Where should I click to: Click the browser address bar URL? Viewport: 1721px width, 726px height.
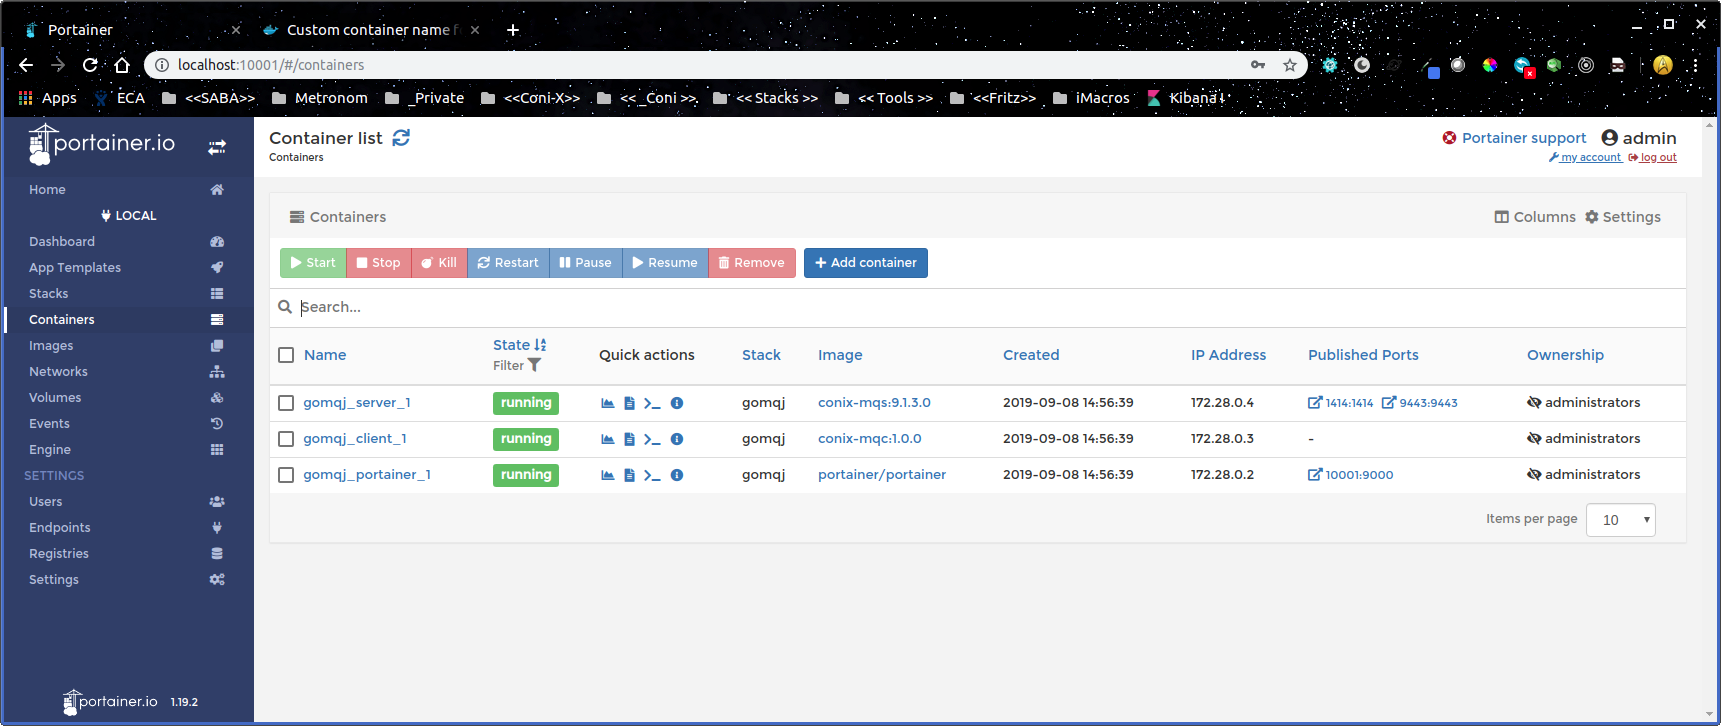(271, 65)
